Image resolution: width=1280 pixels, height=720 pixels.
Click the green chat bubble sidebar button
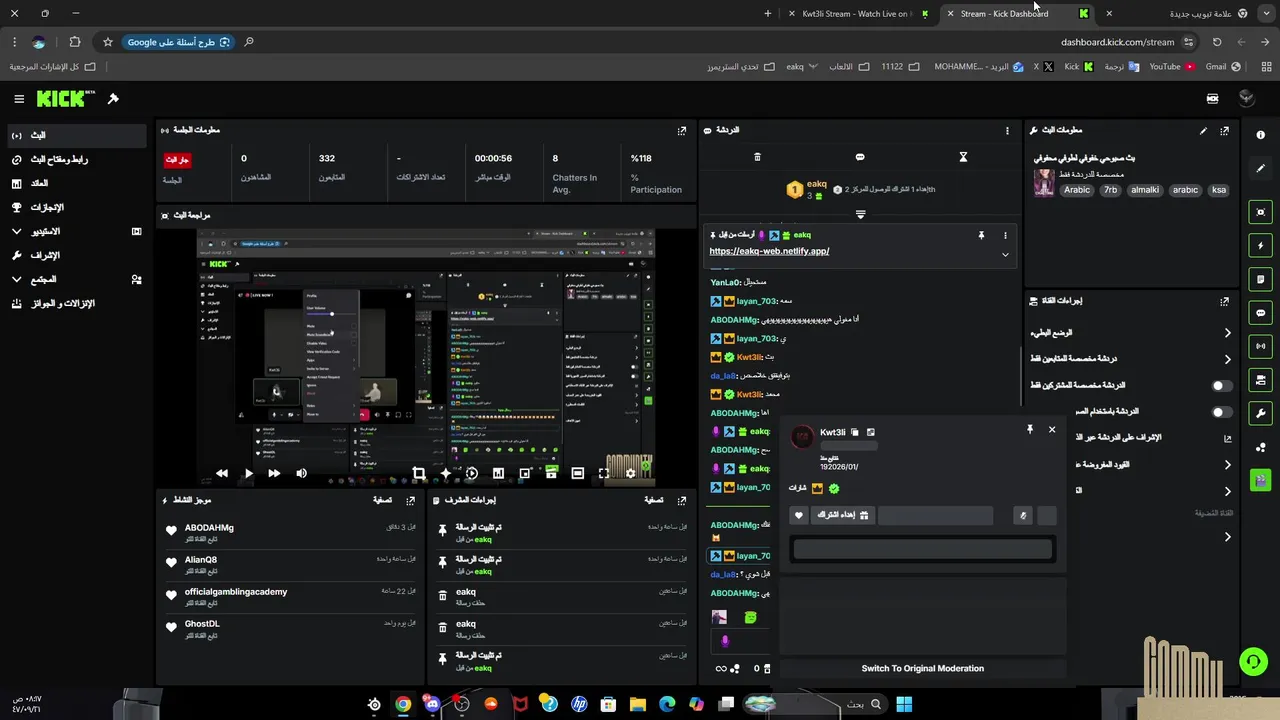(1260, 312)
